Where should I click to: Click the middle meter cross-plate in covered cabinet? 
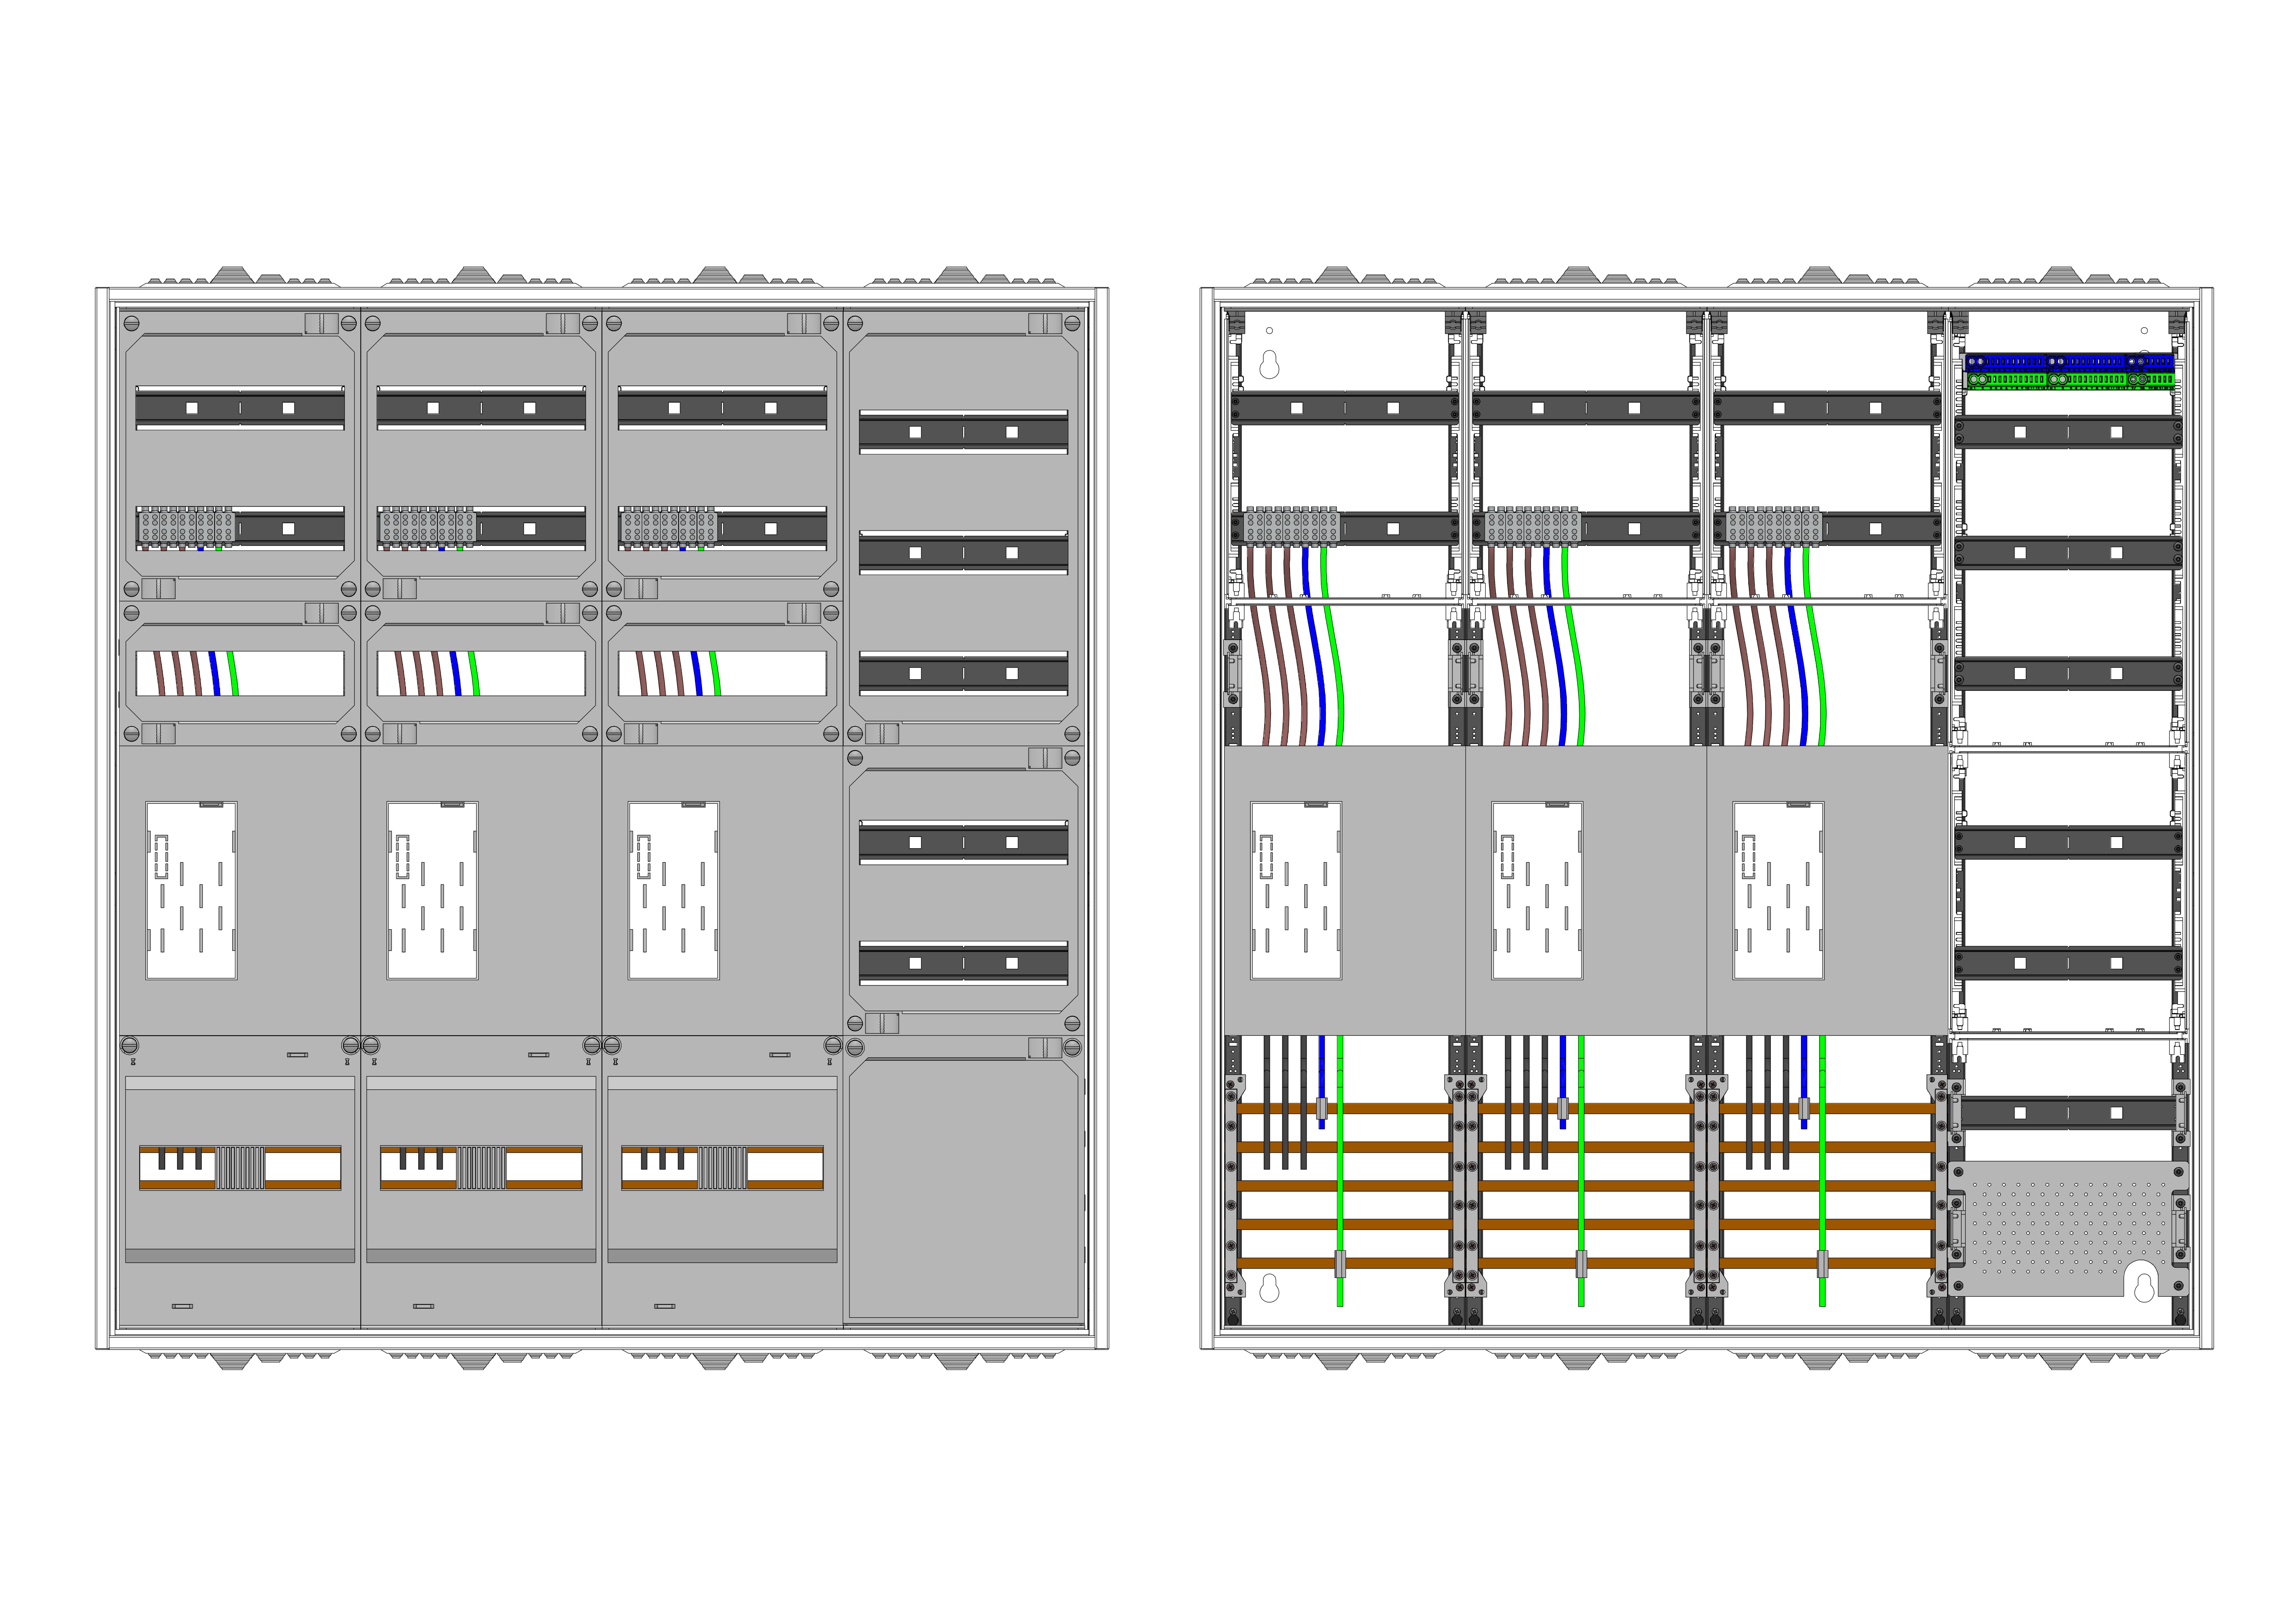coord(432,890)
